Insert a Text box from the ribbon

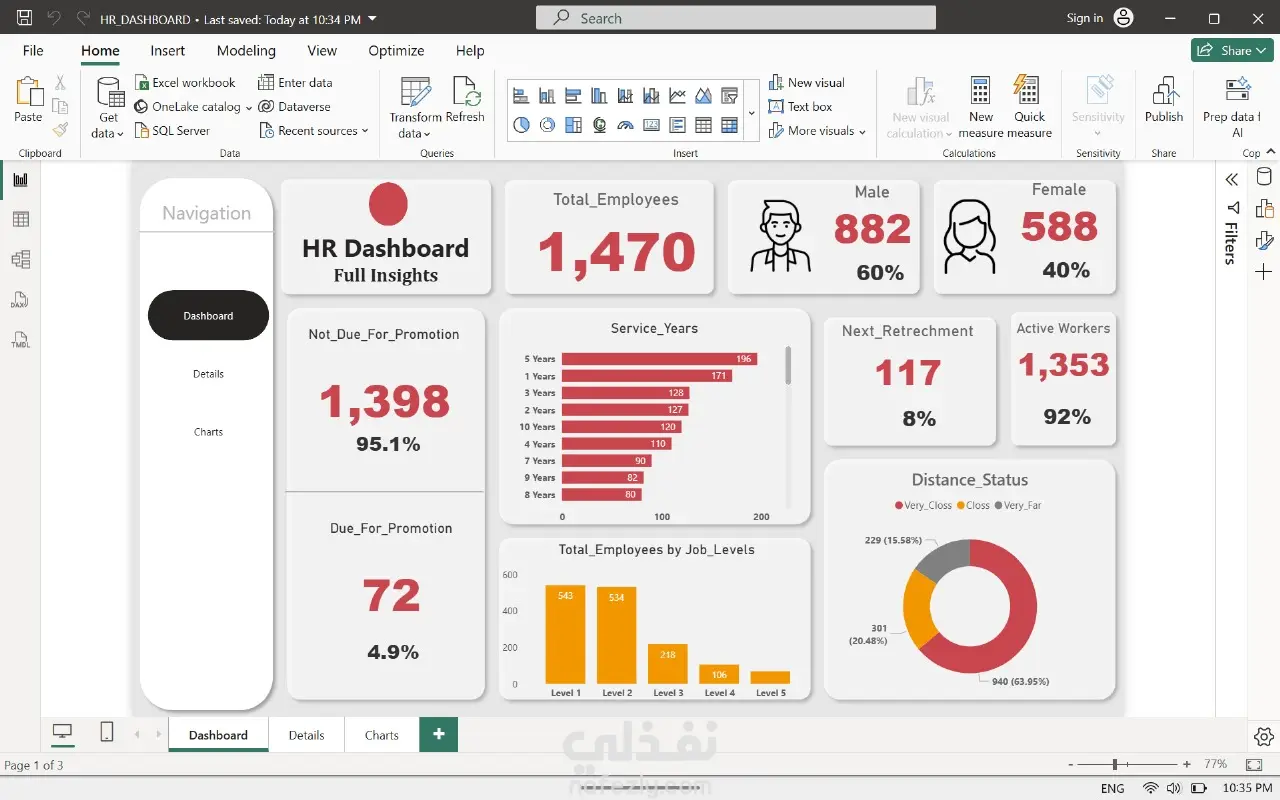click(800, 107)
